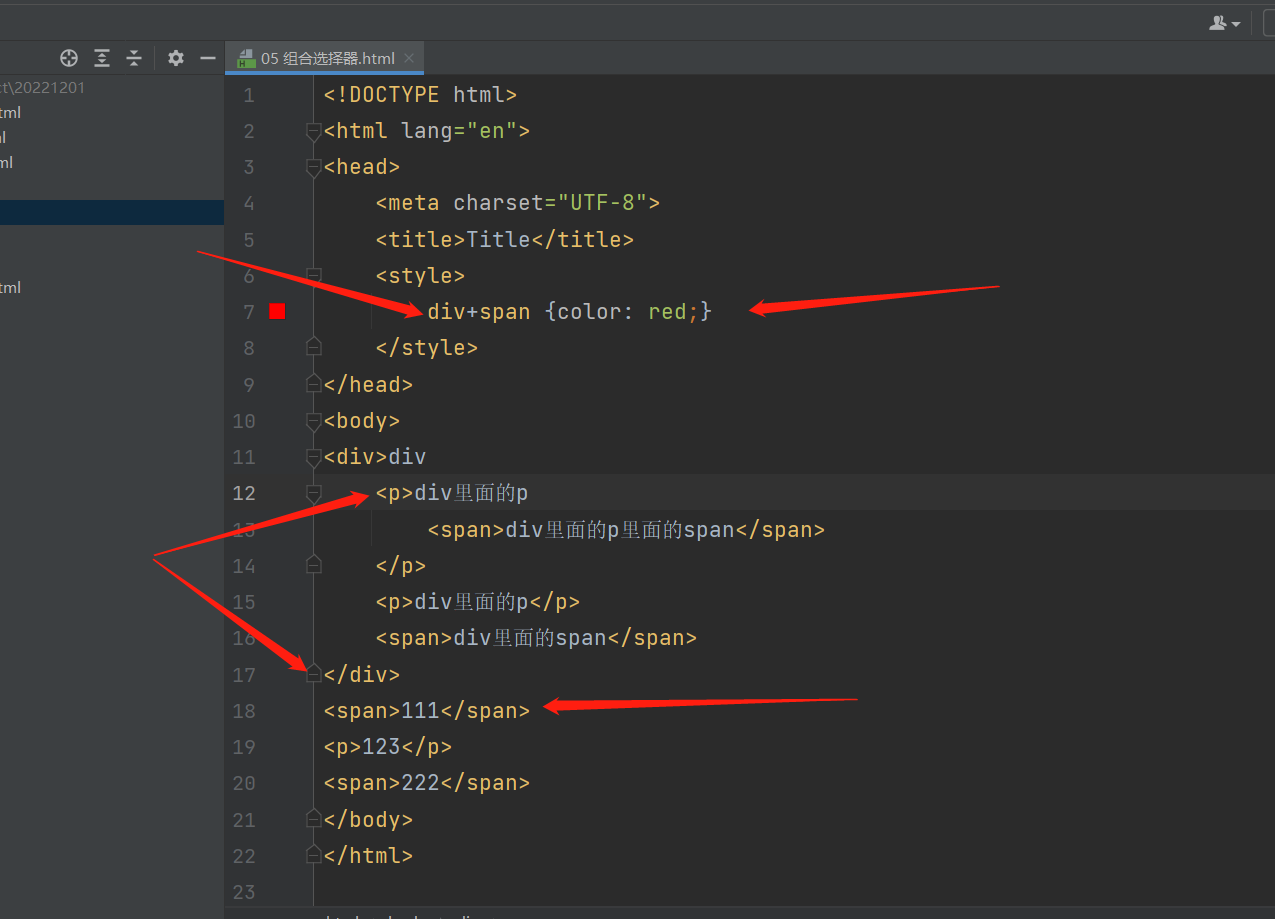Click the locate-in-project target icon
The height and width of the screenshot is (919, 1275).
click(x=69, y=58)
